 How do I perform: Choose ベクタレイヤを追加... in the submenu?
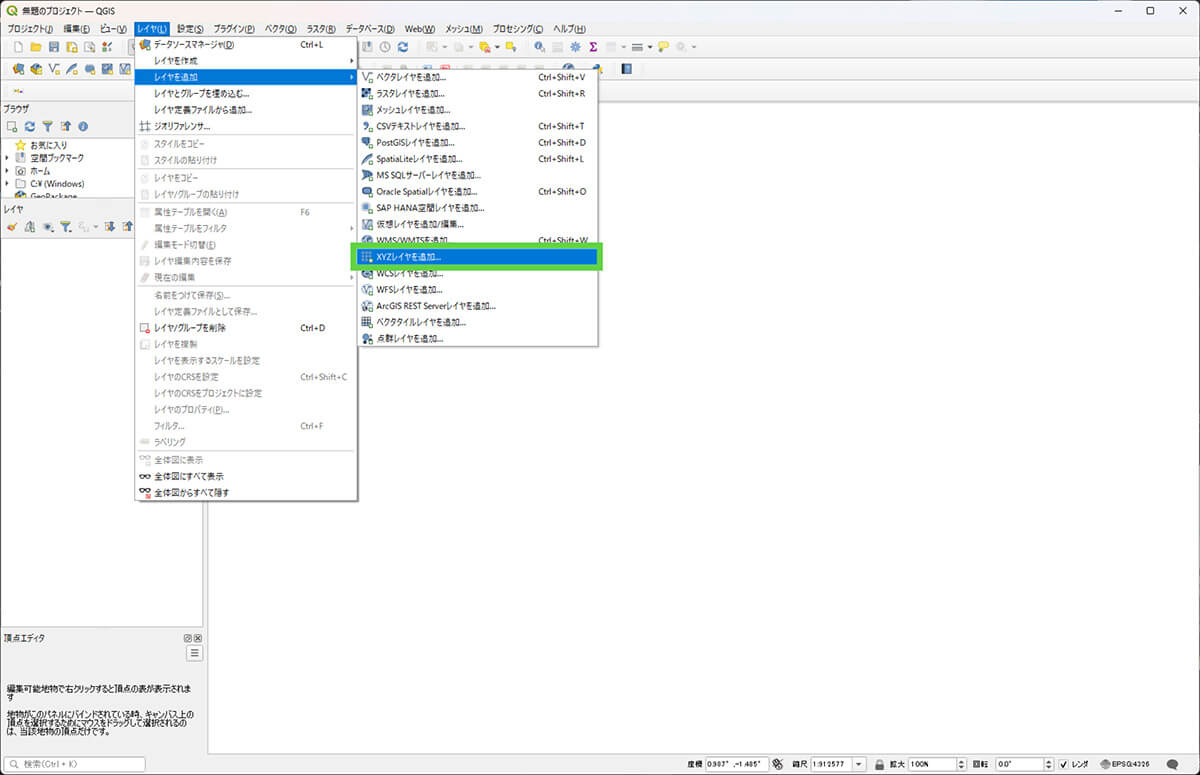(x=478, y=77)
